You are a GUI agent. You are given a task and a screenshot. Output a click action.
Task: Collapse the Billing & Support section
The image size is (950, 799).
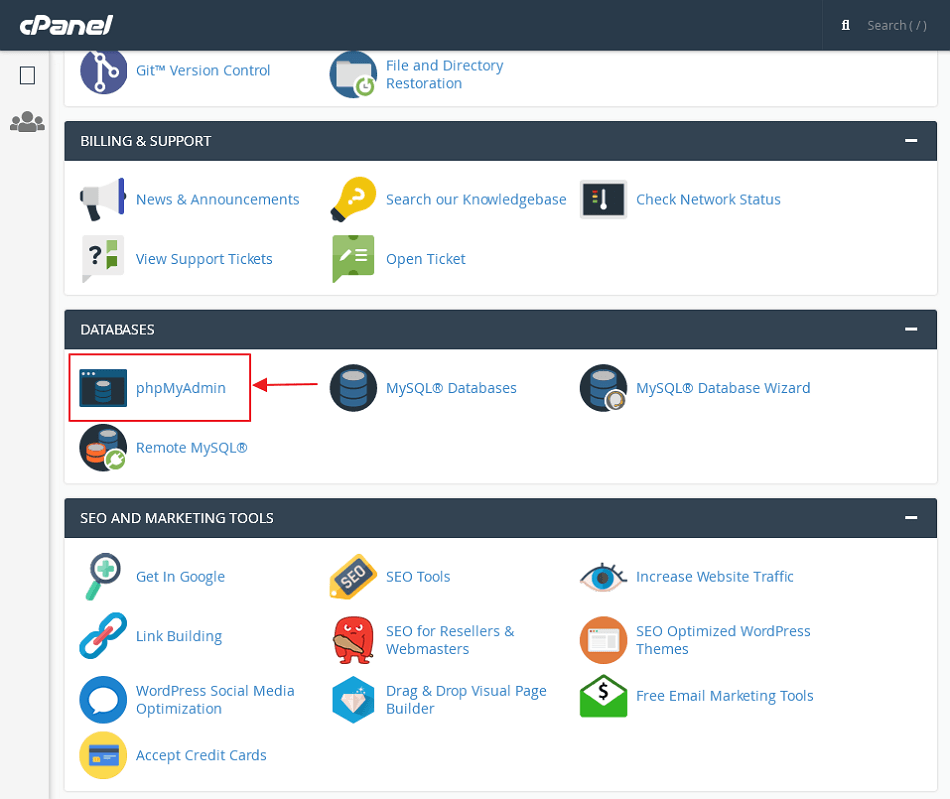tap(911, 141)
